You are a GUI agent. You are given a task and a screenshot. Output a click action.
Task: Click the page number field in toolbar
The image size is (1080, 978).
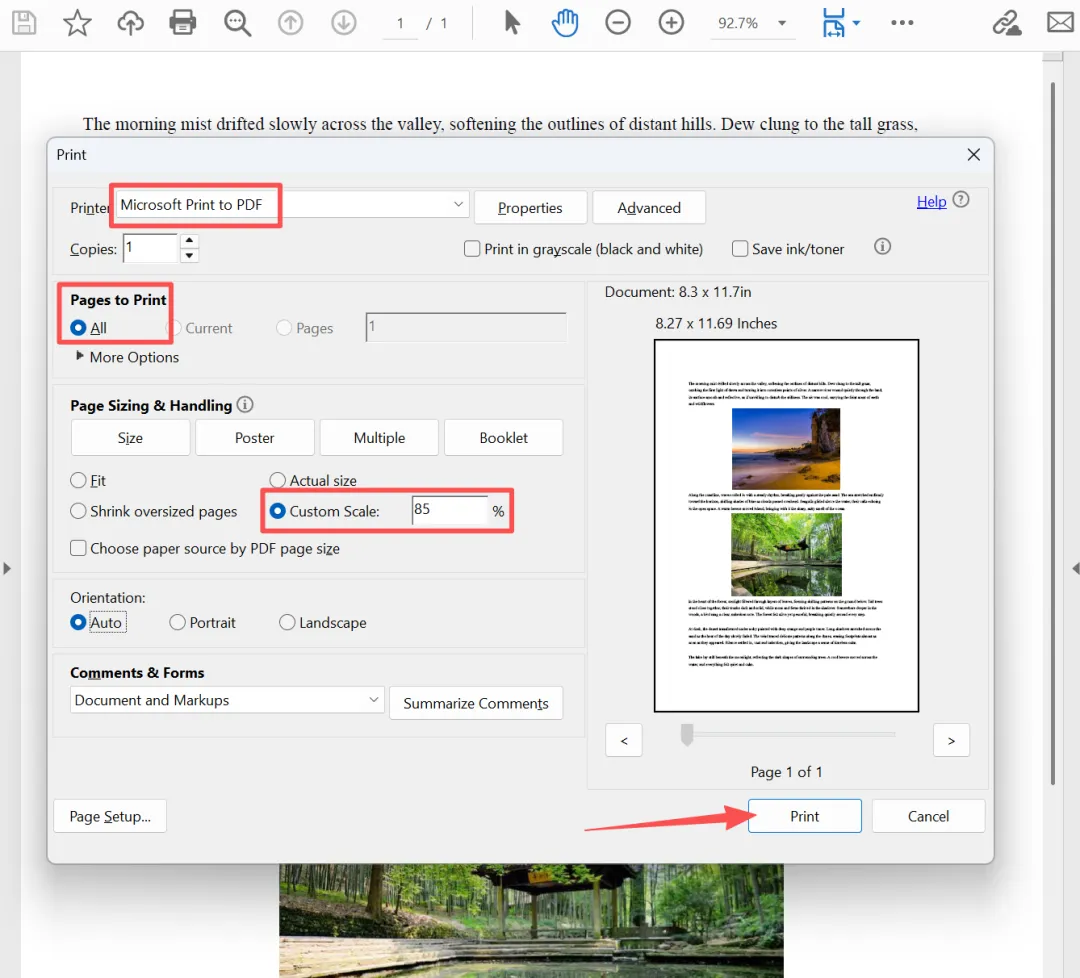point(400,23)
